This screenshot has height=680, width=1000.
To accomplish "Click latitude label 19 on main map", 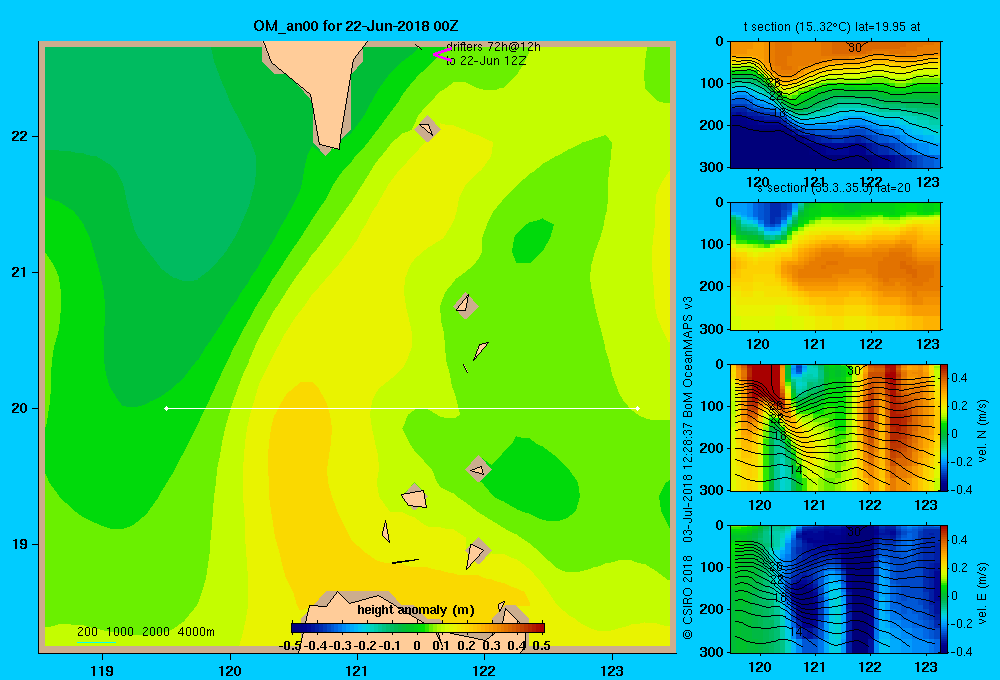I will click(x=20, y=544).
